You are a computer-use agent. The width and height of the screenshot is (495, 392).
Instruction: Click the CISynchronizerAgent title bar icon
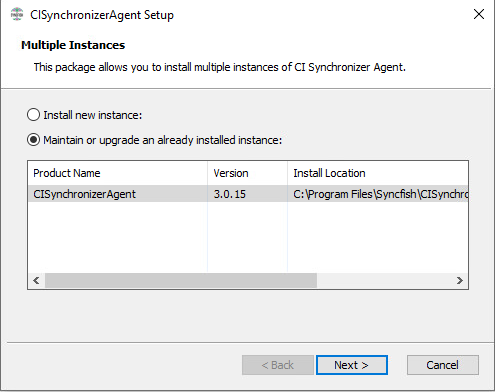[17, 15]
